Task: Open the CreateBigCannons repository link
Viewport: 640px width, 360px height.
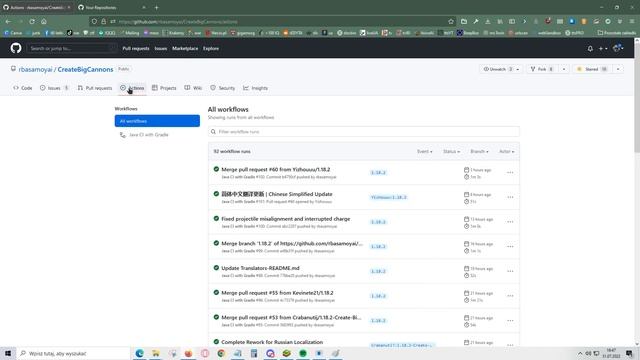Action: click(85, 69)
